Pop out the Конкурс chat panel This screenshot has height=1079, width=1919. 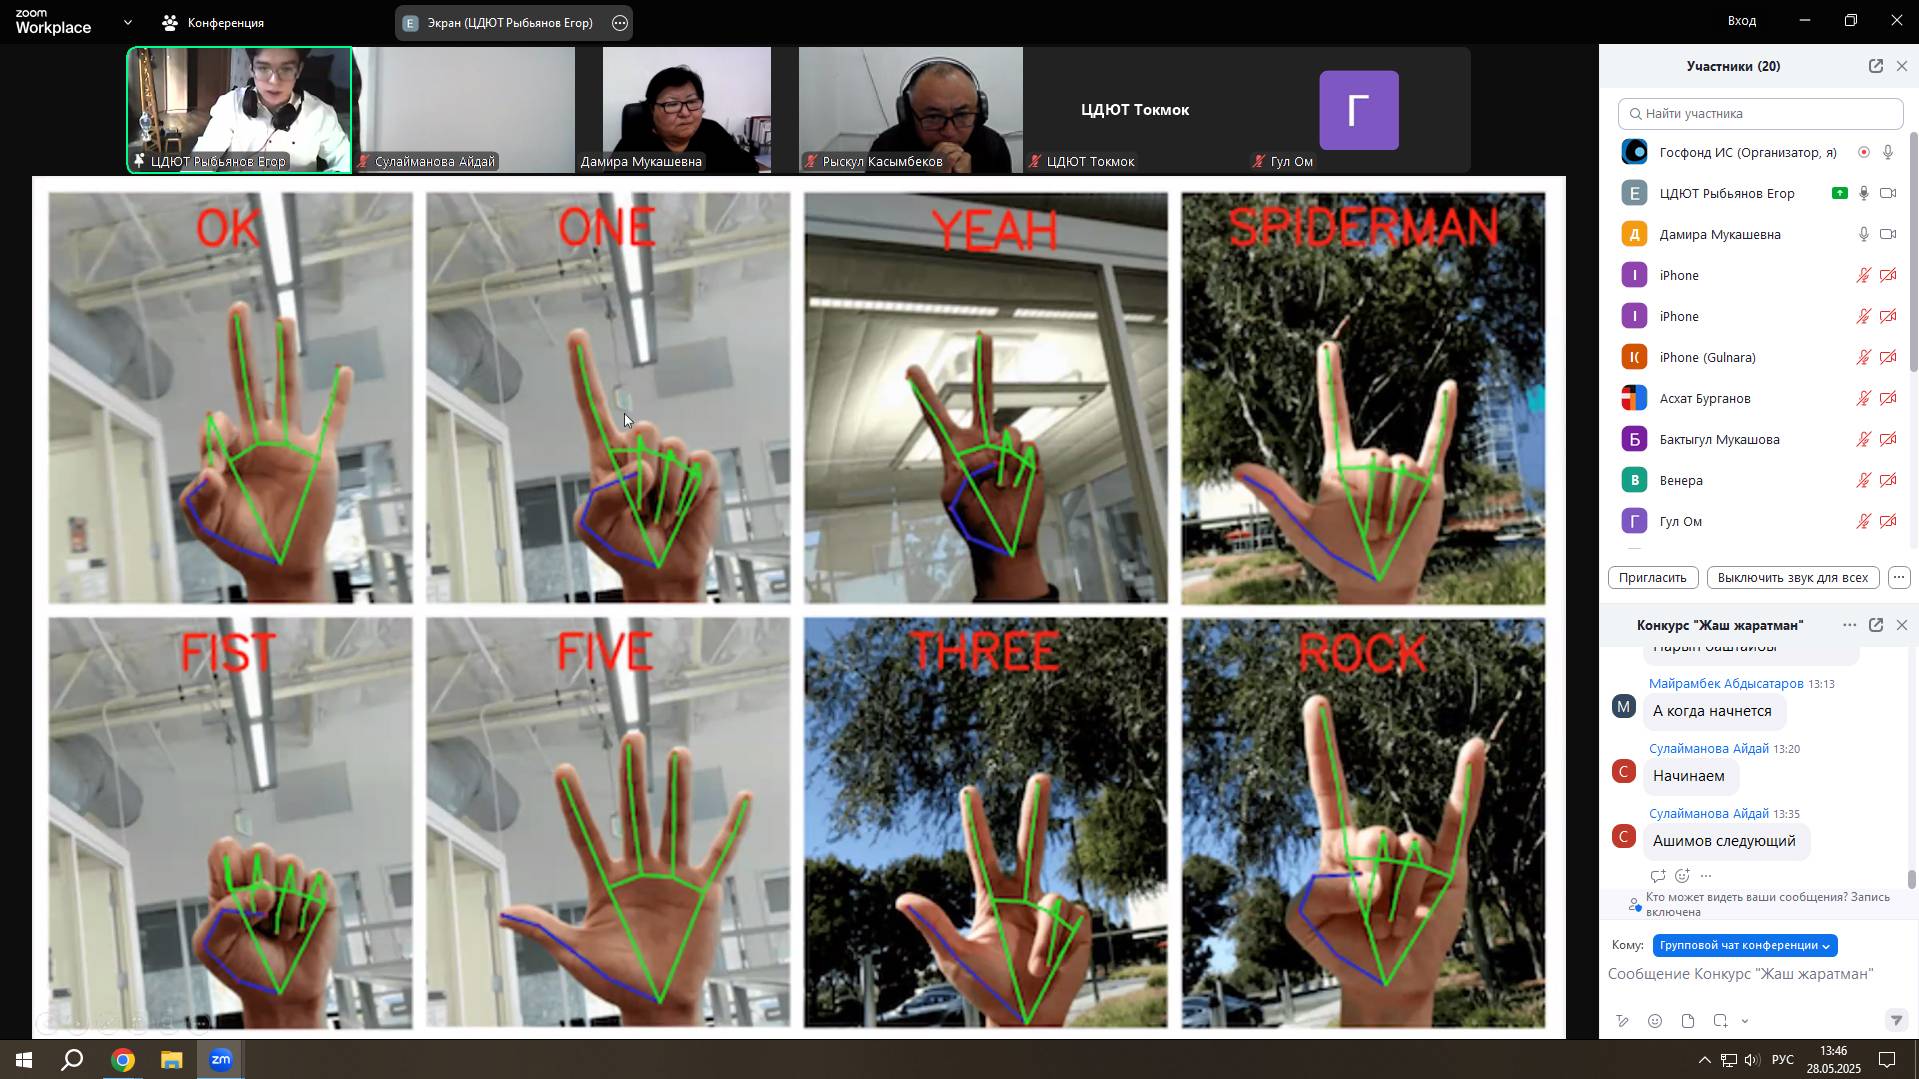tap(1875, 625)
